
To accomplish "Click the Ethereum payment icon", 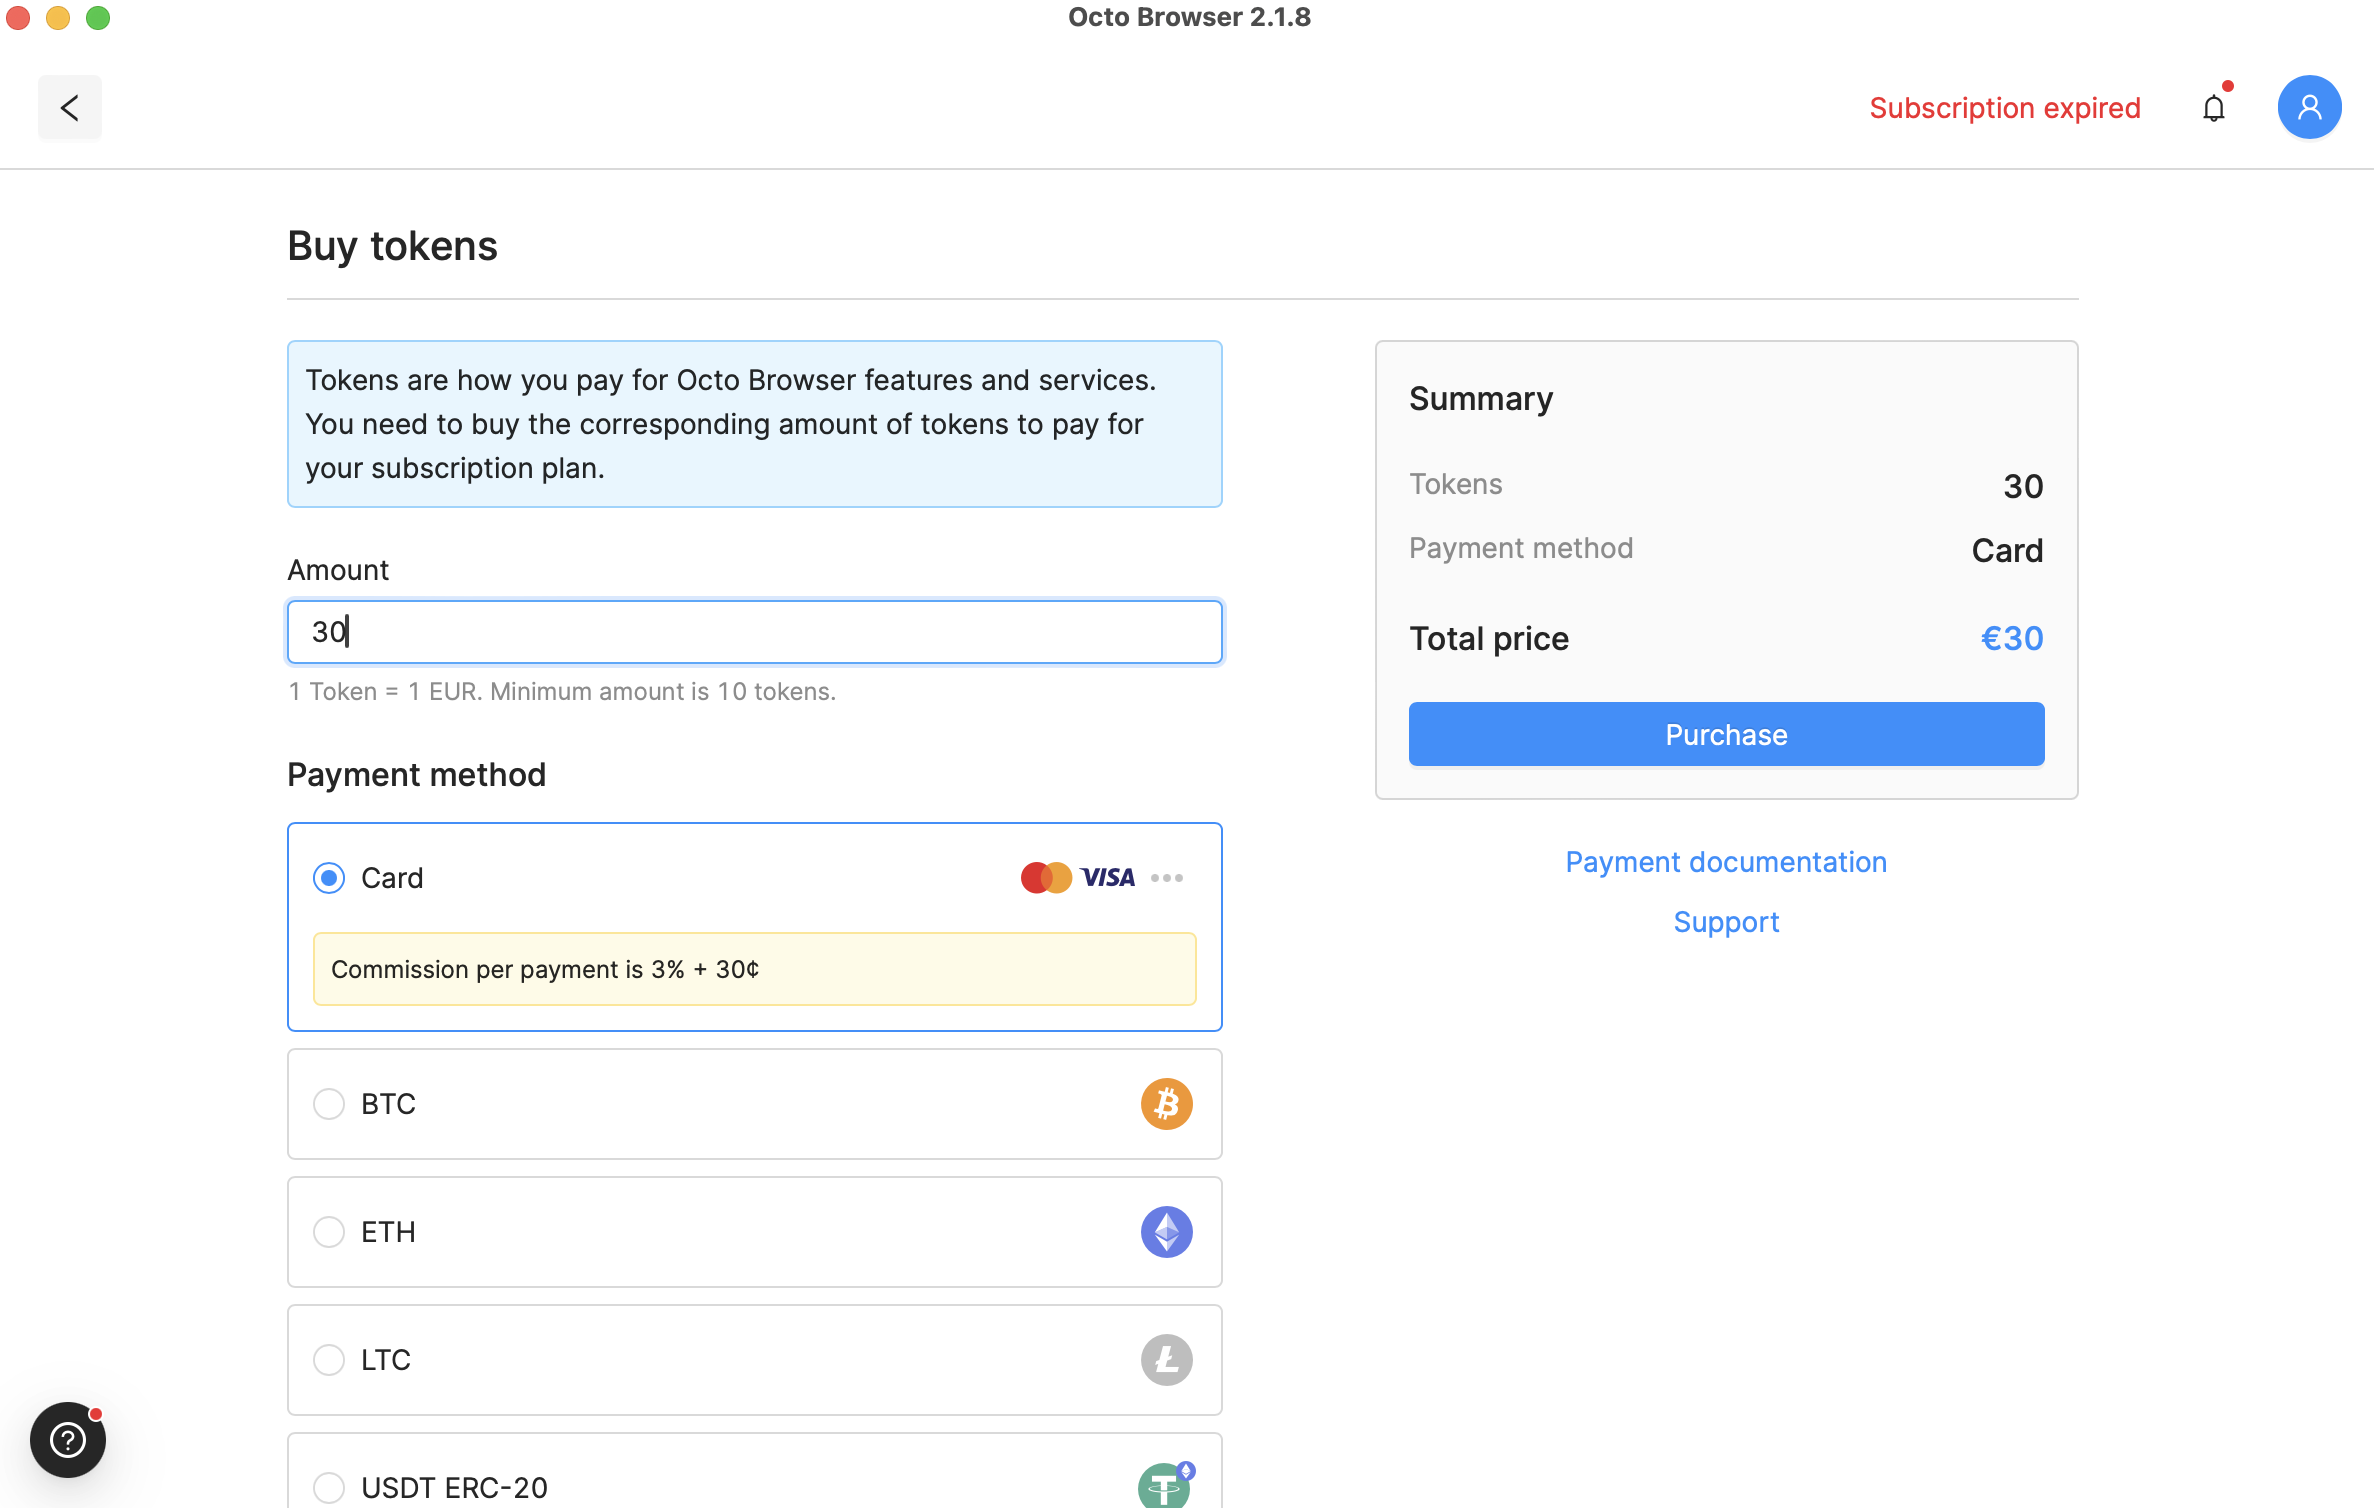I will [1168, 1231].
